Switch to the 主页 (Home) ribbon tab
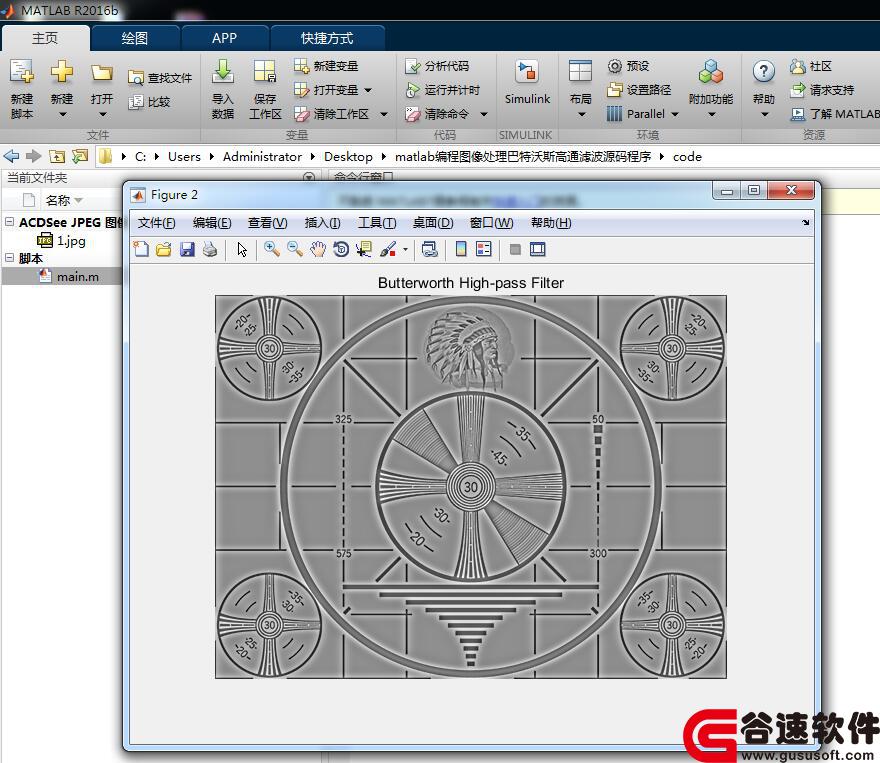 coord(45,38)
